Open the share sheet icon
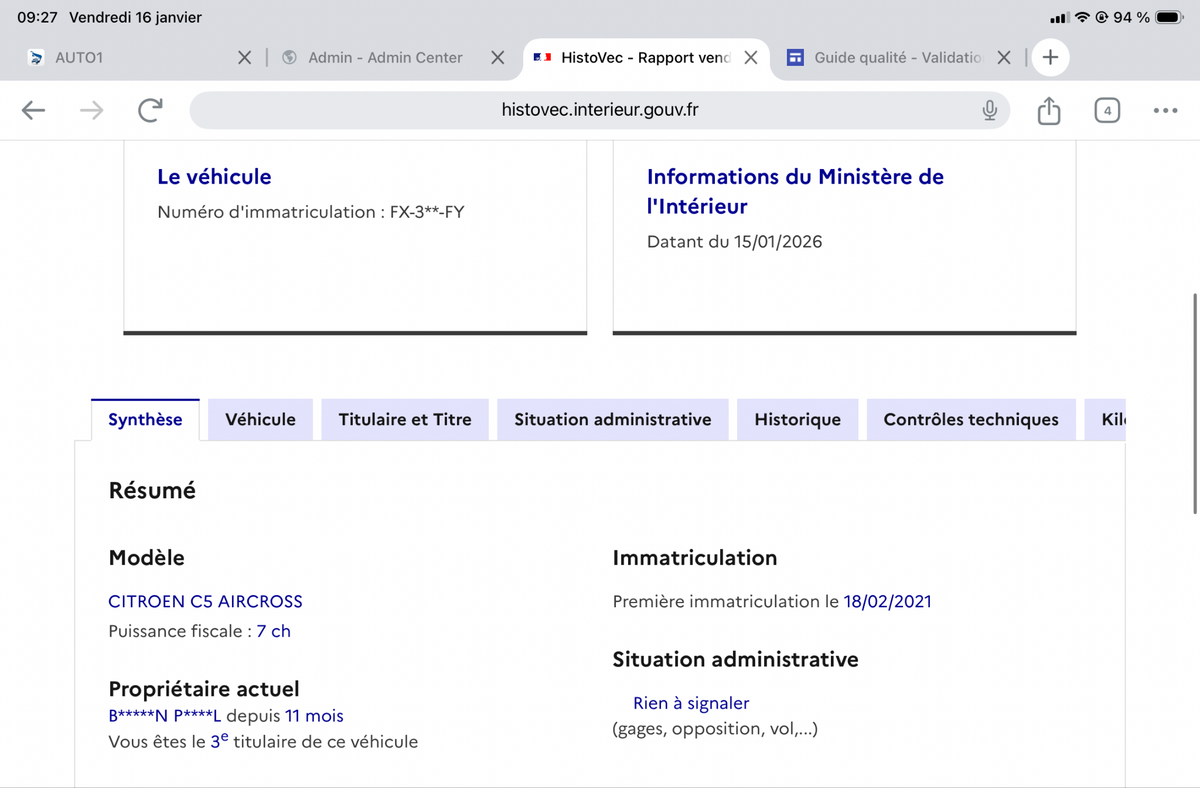Image resolution: width=1200 pixels, height=788 pixels. [x=1048, y=110]
